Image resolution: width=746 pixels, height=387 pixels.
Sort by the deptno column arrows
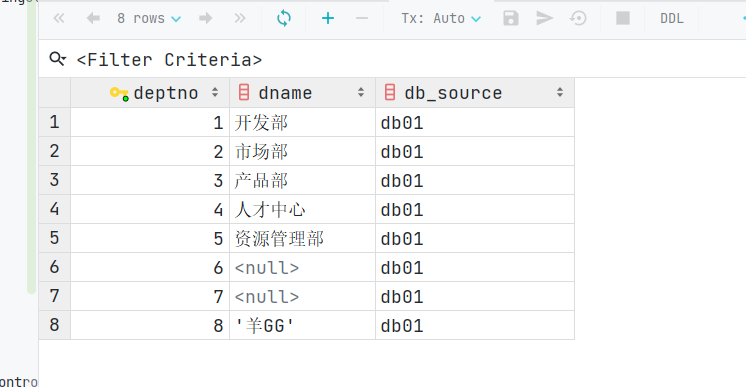click(x=215, y=92)
